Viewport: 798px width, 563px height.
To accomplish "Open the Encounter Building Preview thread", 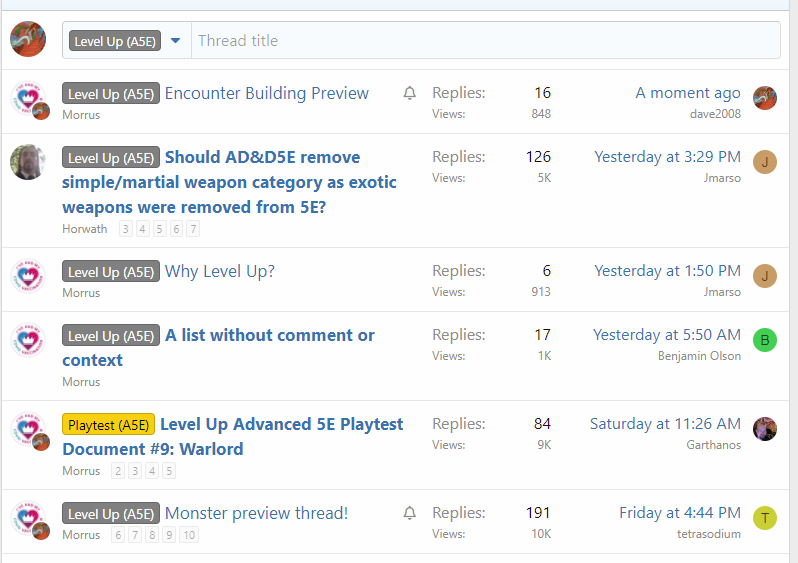I will tap(266, 93).
